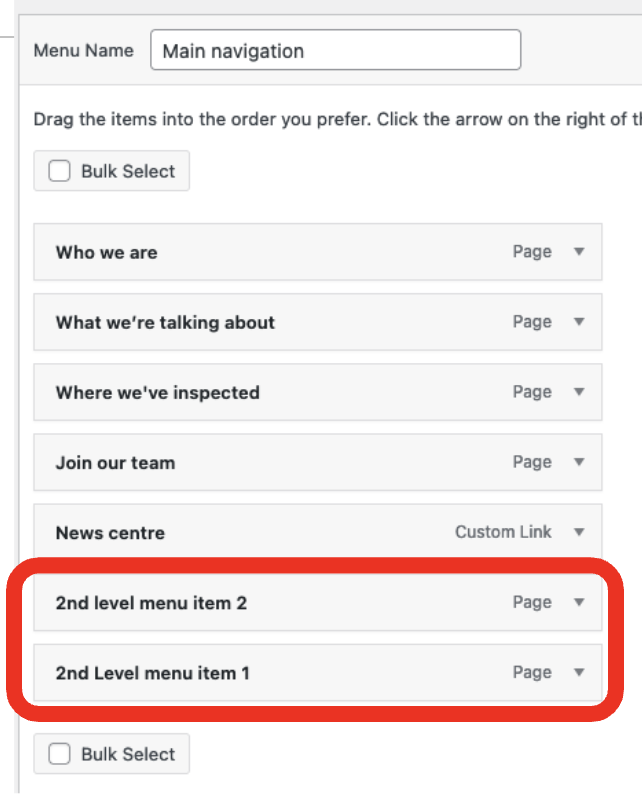Expand 2nd Level menu item 1 arrow
642x794 pixels.
point(578,672)
